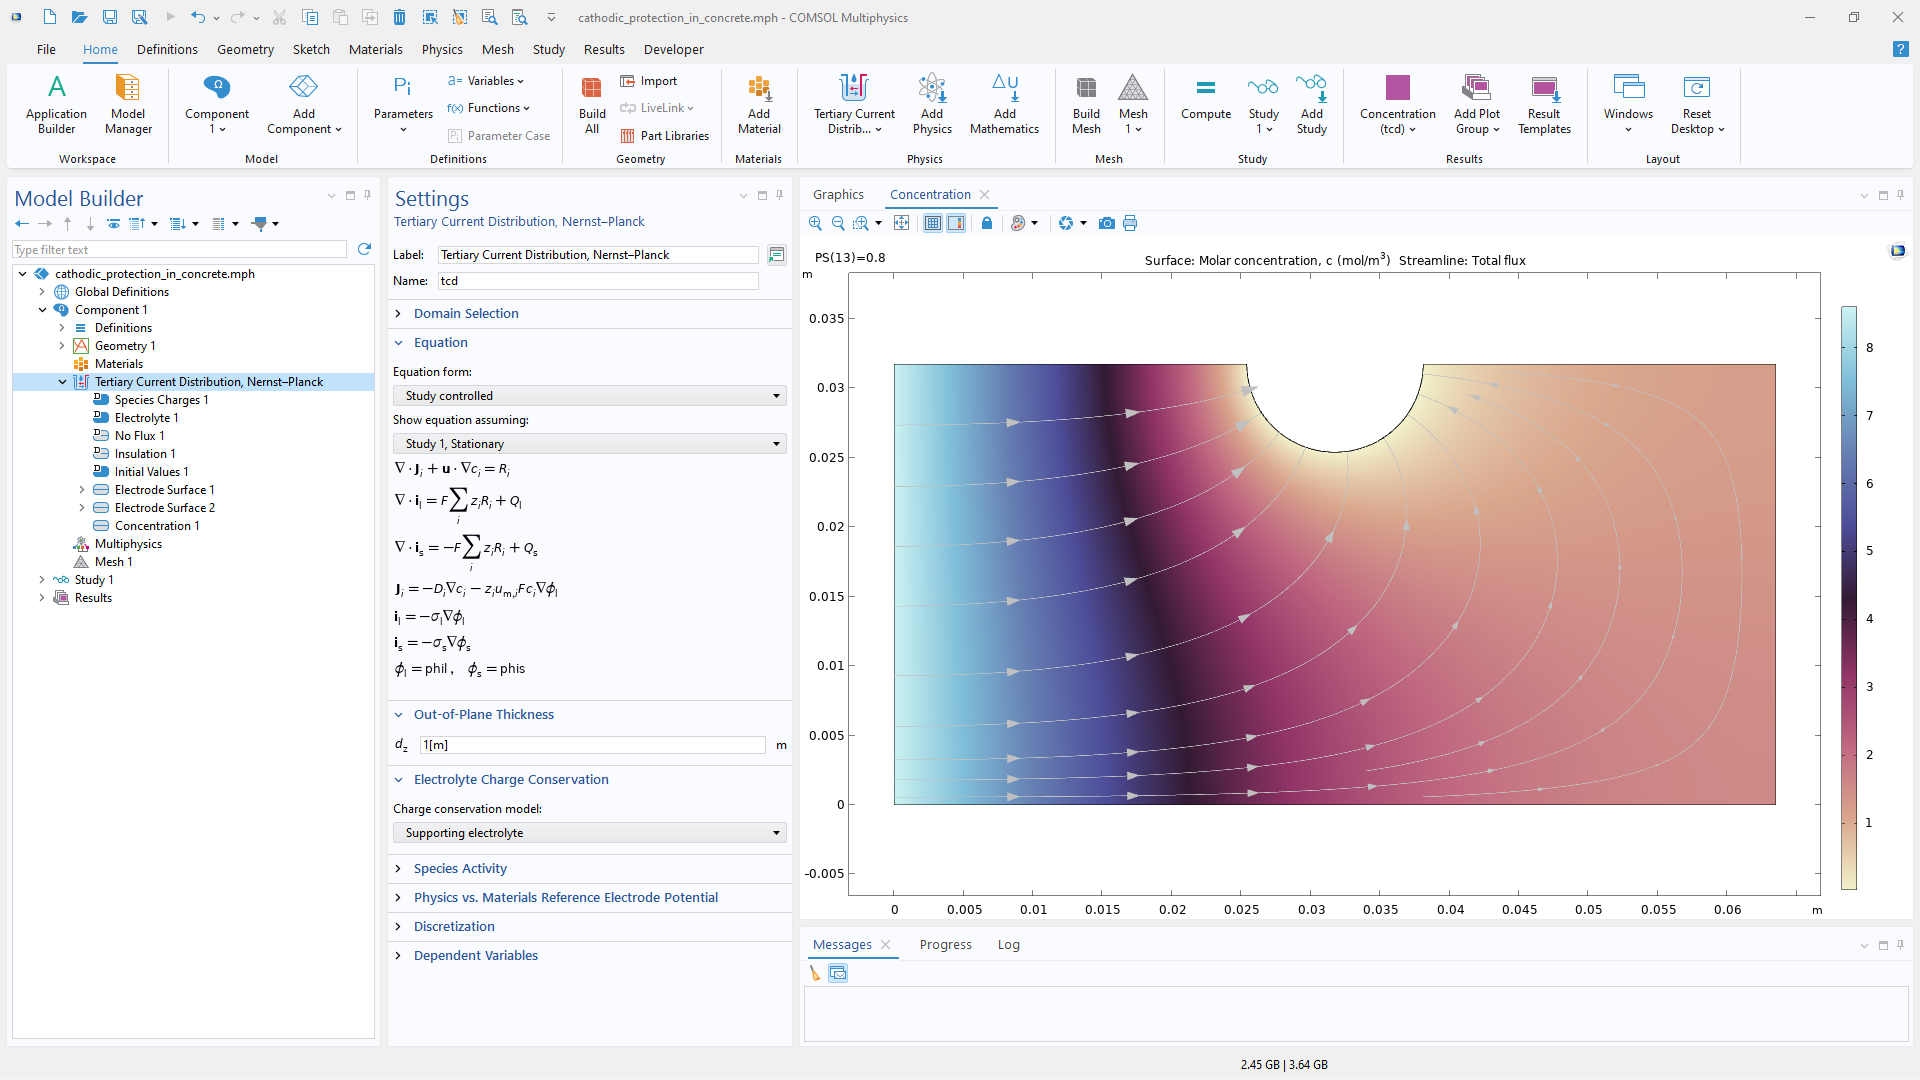Toggle the view lock icon
Image resolution: width=1920 pixels, height=1080 pixels.
click(987, 224)
